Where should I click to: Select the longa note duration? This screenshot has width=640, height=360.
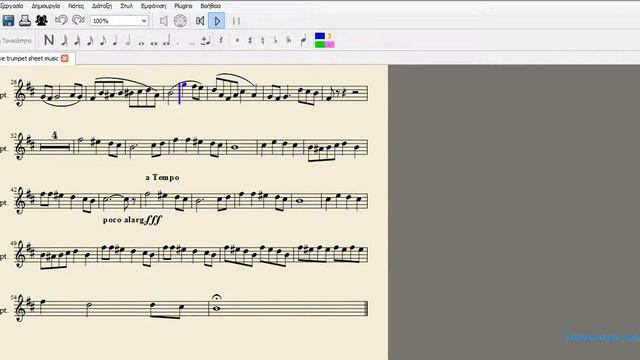click(x=167, y=40)
